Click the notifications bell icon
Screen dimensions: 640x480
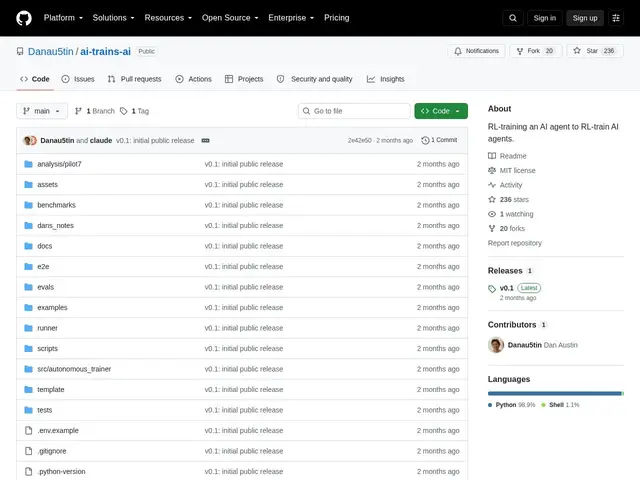pyautogui.click(x=458, y=51)
